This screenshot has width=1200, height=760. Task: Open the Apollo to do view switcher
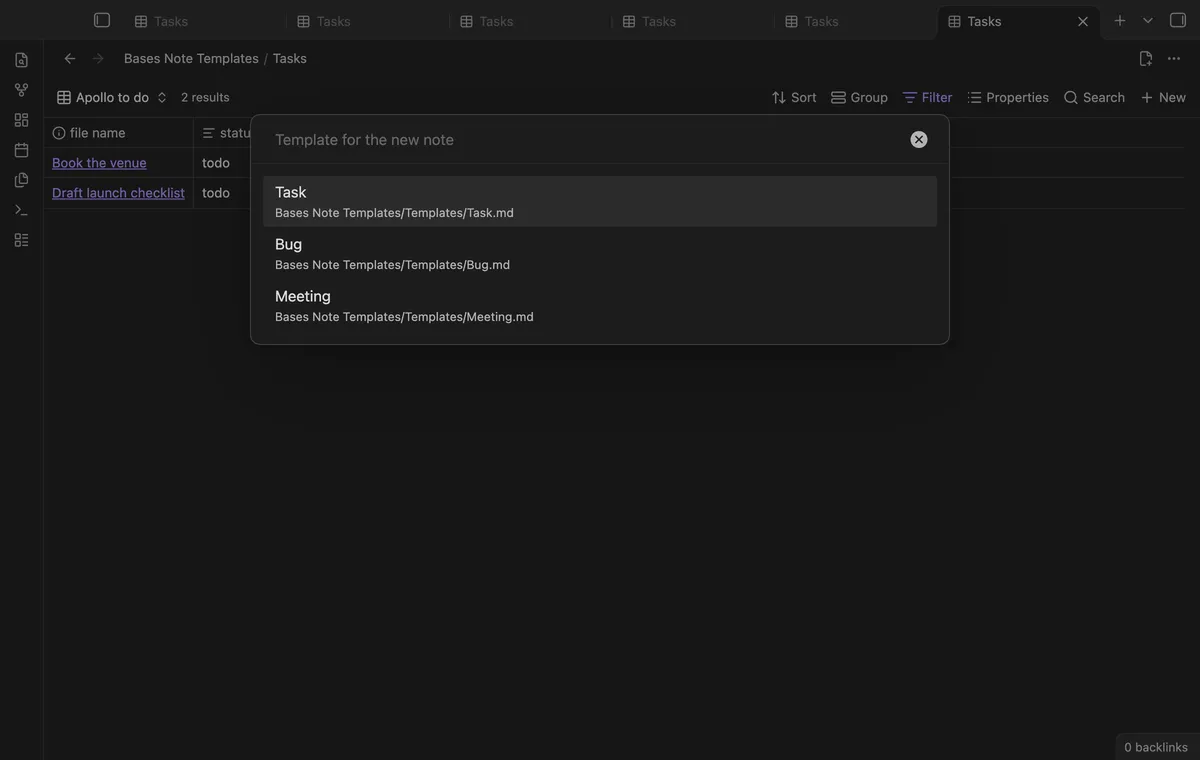tap(112, 97)
